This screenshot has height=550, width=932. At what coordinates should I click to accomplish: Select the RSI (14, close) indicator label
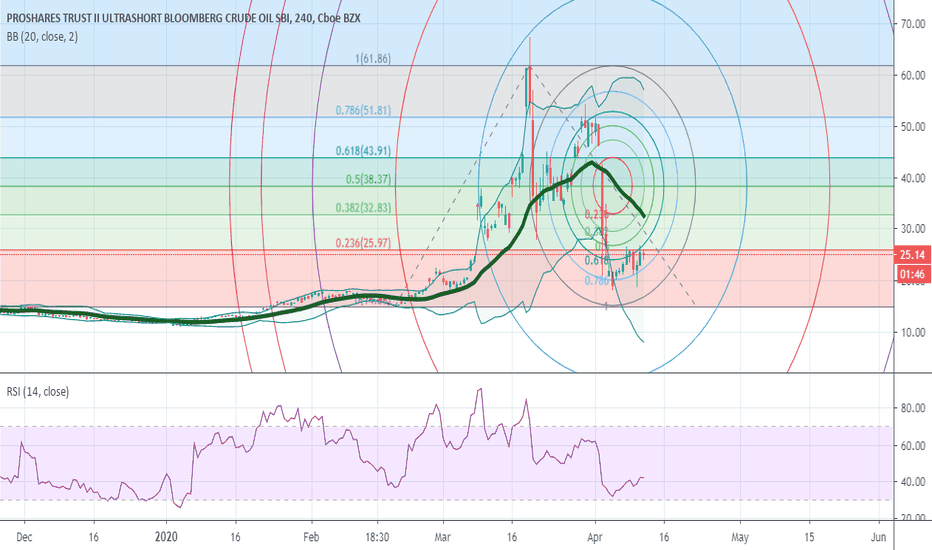(37, 392)
